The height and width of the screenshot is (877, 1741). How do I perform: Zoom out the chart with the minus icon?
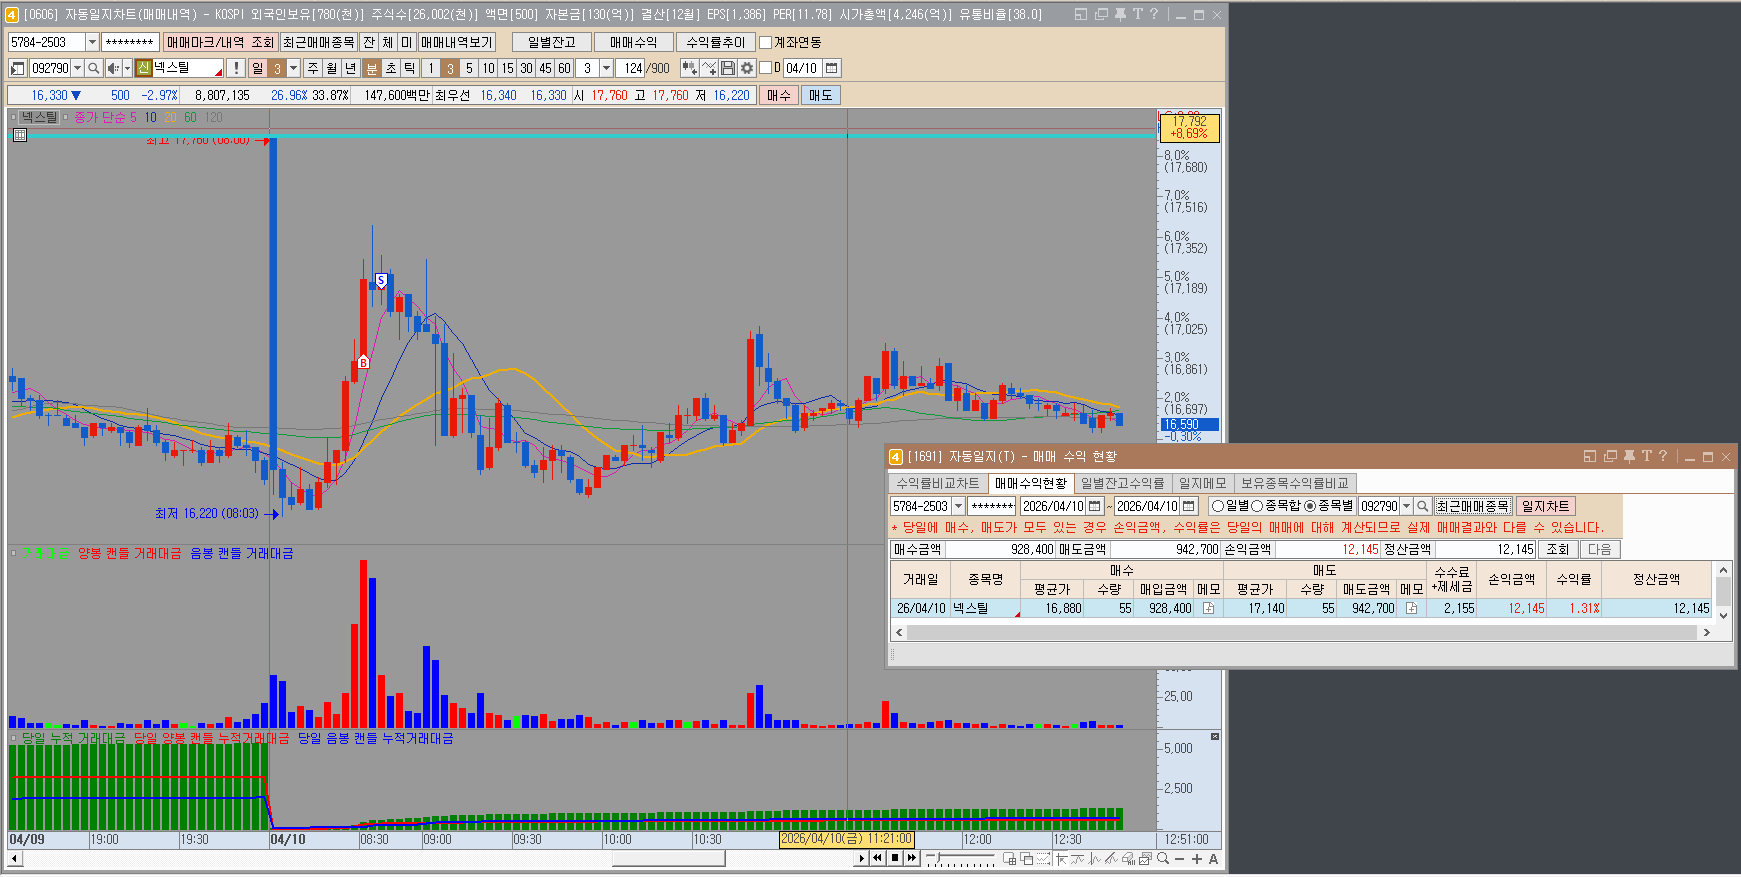pos(1180,858)
